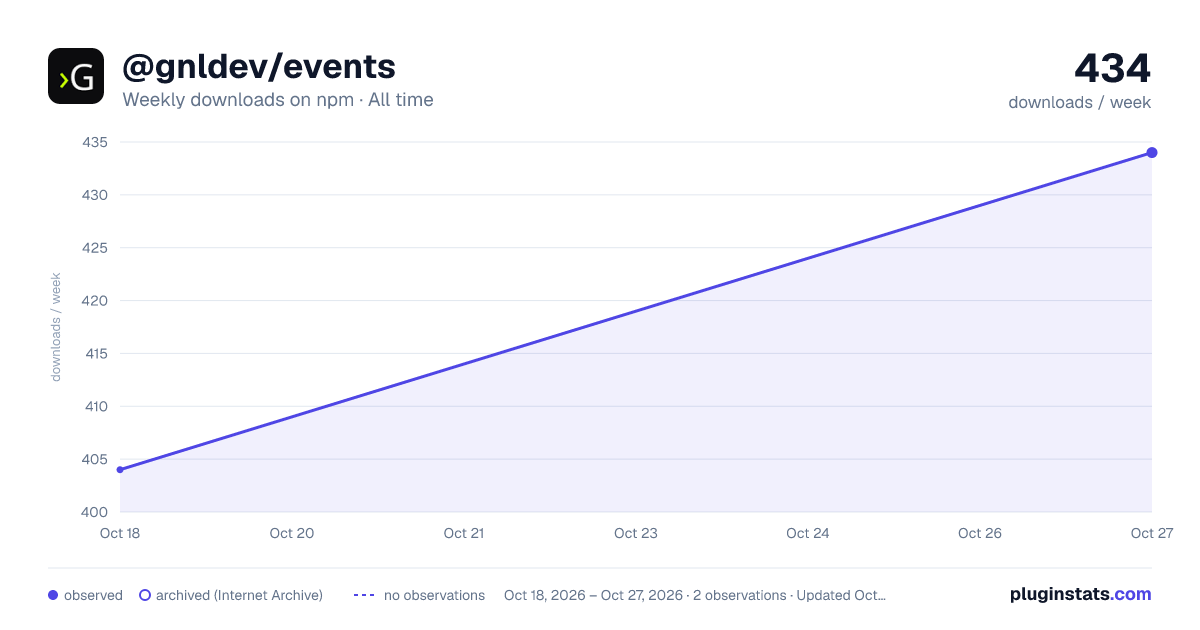Click the Oct 23 x-axis label
Image resolution: width=1200 pixels, height=630 pixels.
click(636, 533)
